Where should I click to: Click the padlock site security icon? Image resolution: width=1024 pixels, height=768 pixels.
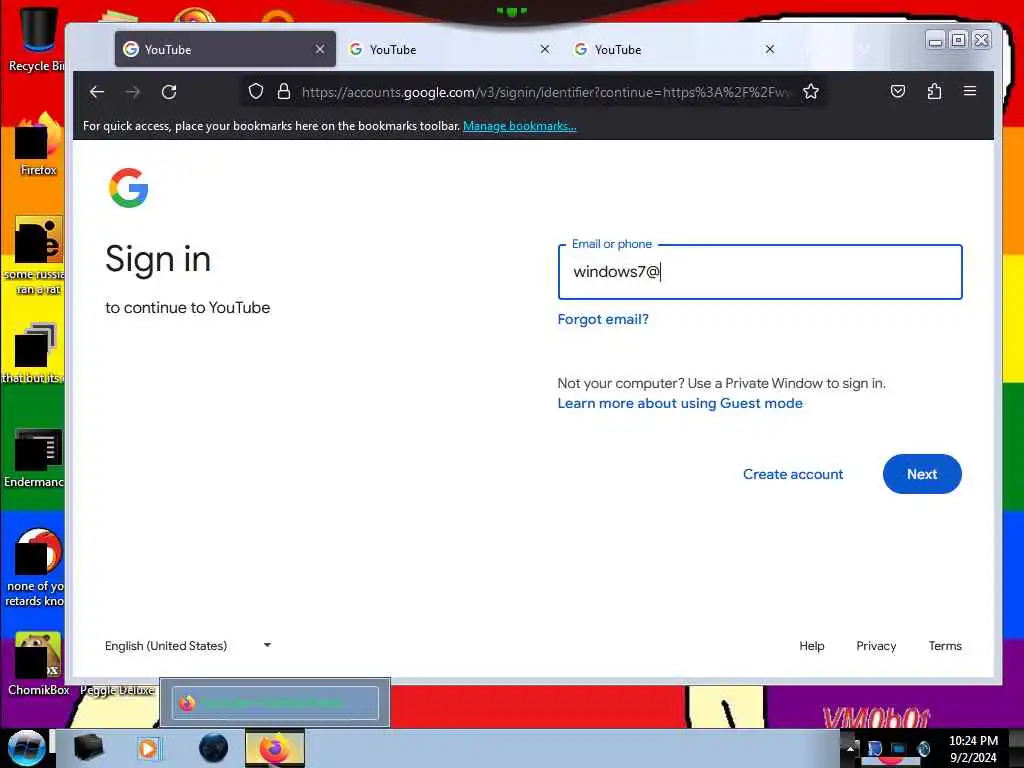coord(283,91)
